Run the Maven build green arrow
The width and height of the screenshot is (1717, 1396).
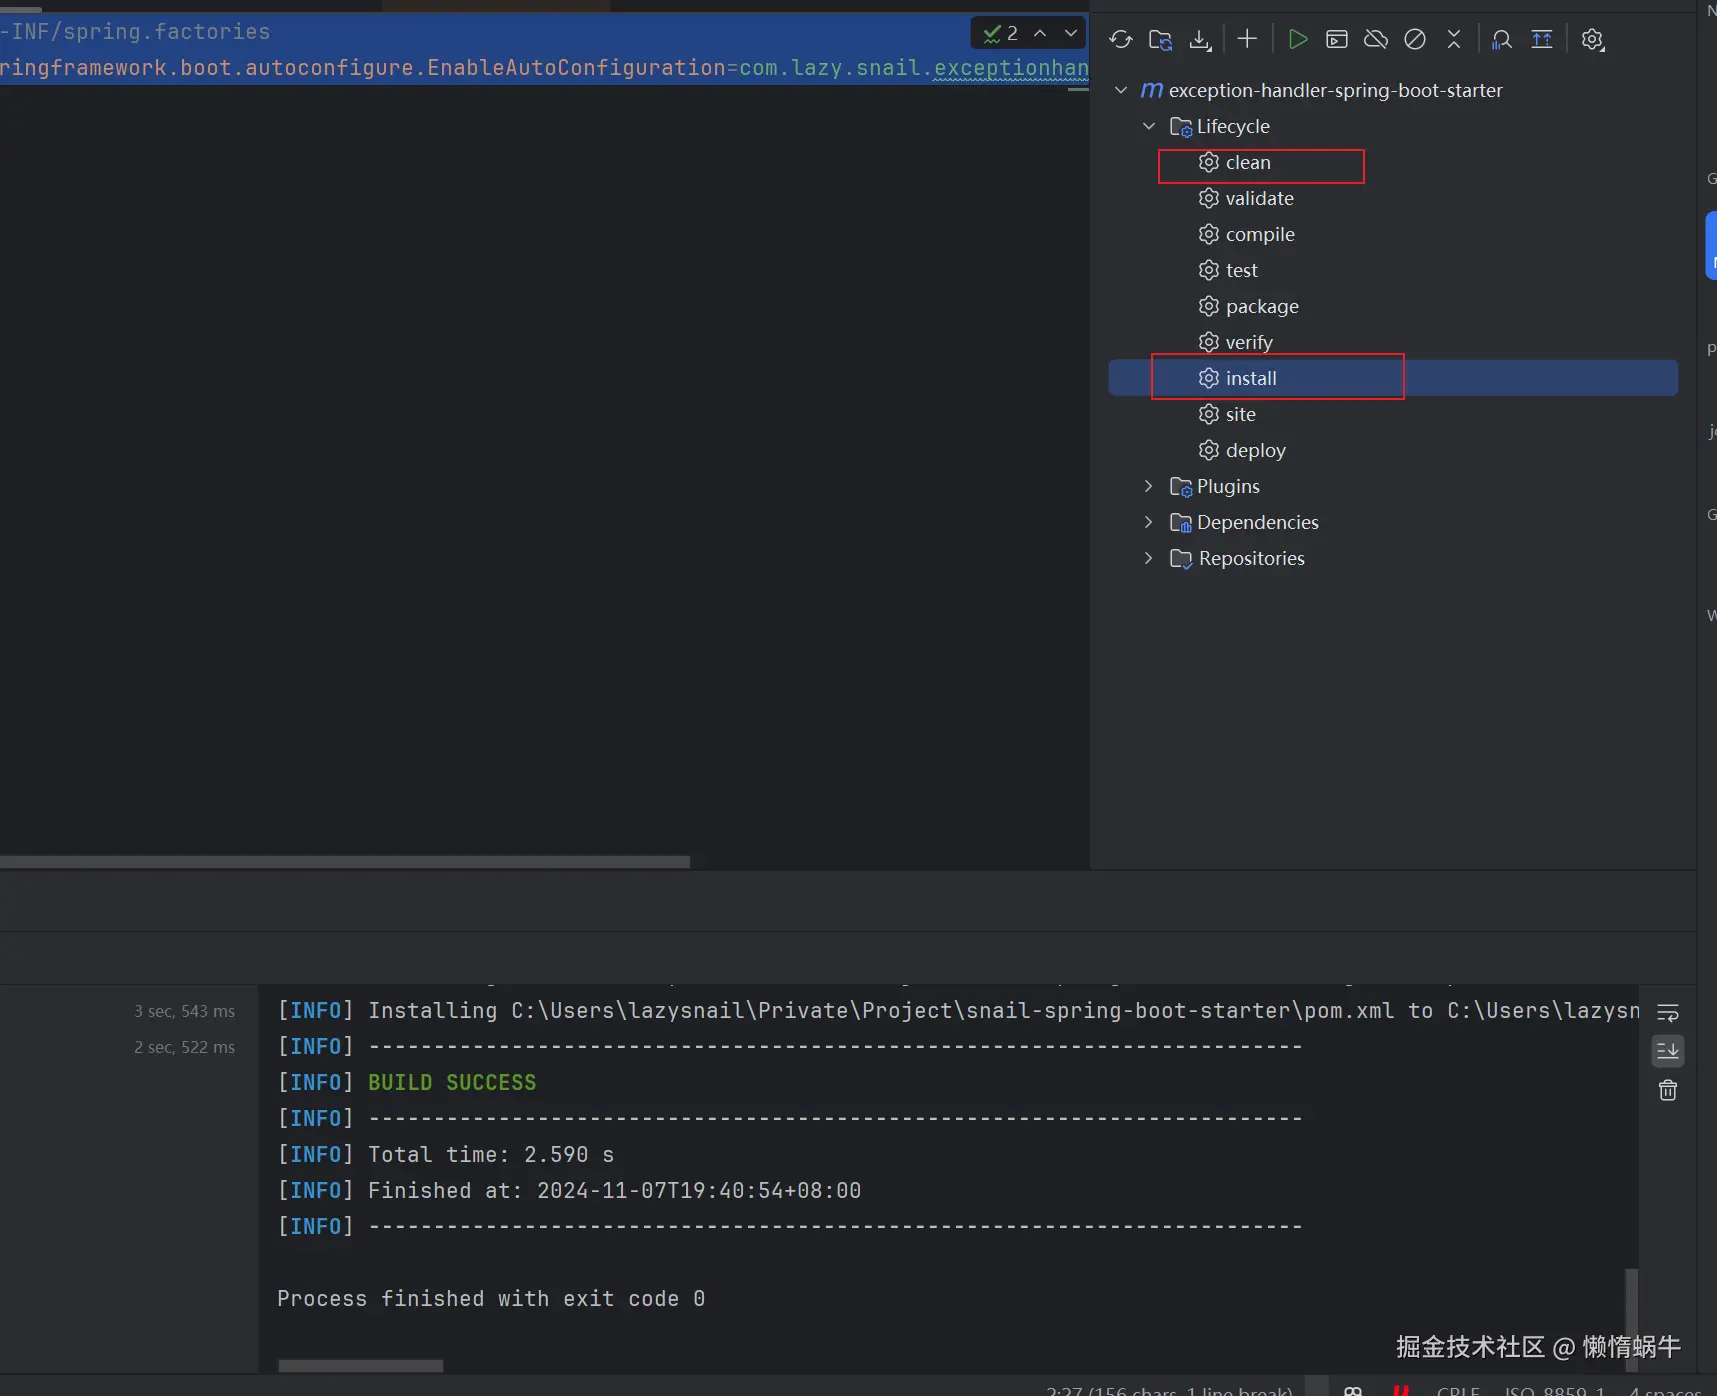(1298, 39)
